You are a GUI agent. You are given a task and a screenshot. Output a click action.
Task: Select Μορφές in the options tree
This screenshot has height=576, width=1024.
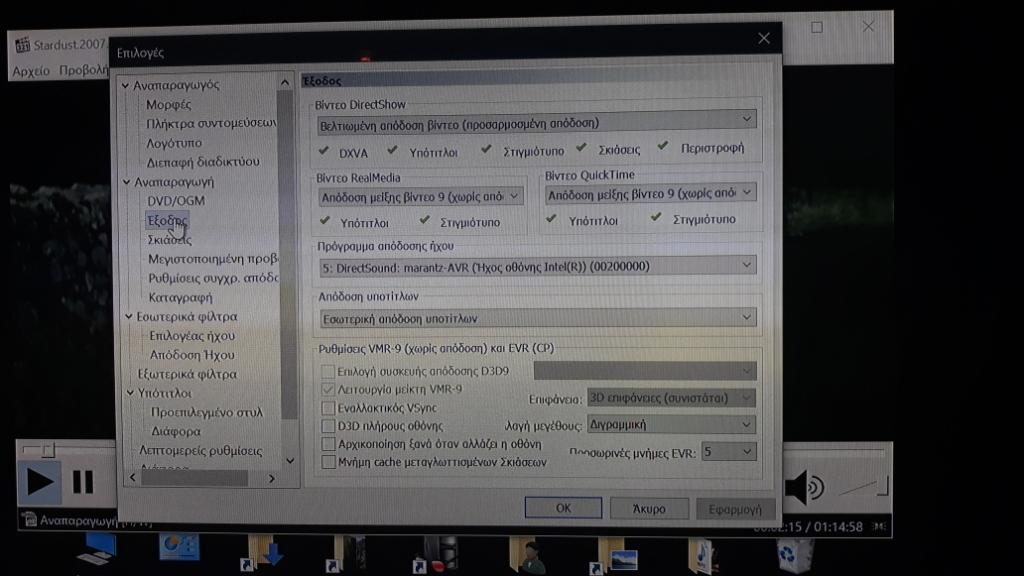click(x=168, y=104)
